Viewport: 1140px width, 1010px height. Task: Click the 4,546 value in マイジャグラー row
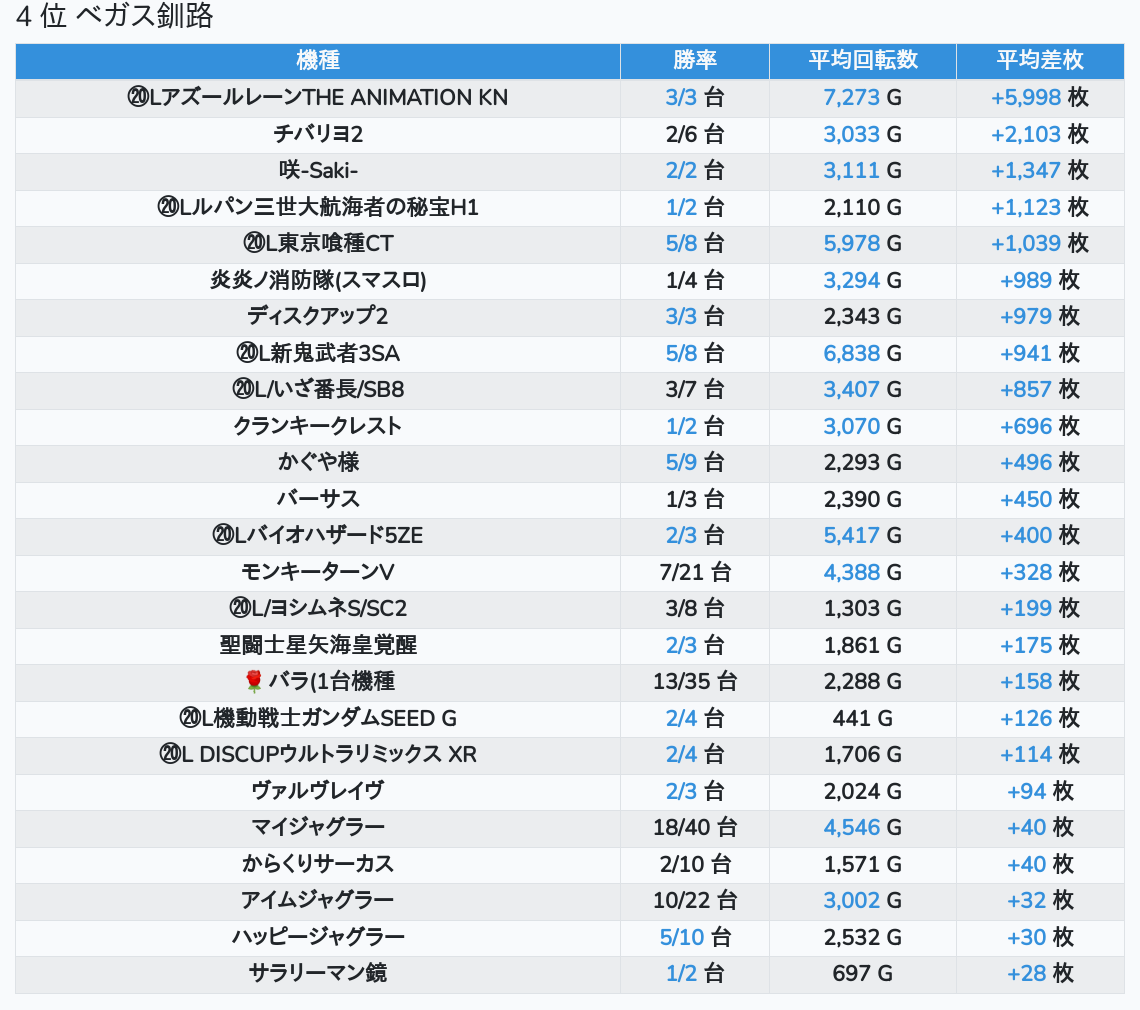(851, 828)
